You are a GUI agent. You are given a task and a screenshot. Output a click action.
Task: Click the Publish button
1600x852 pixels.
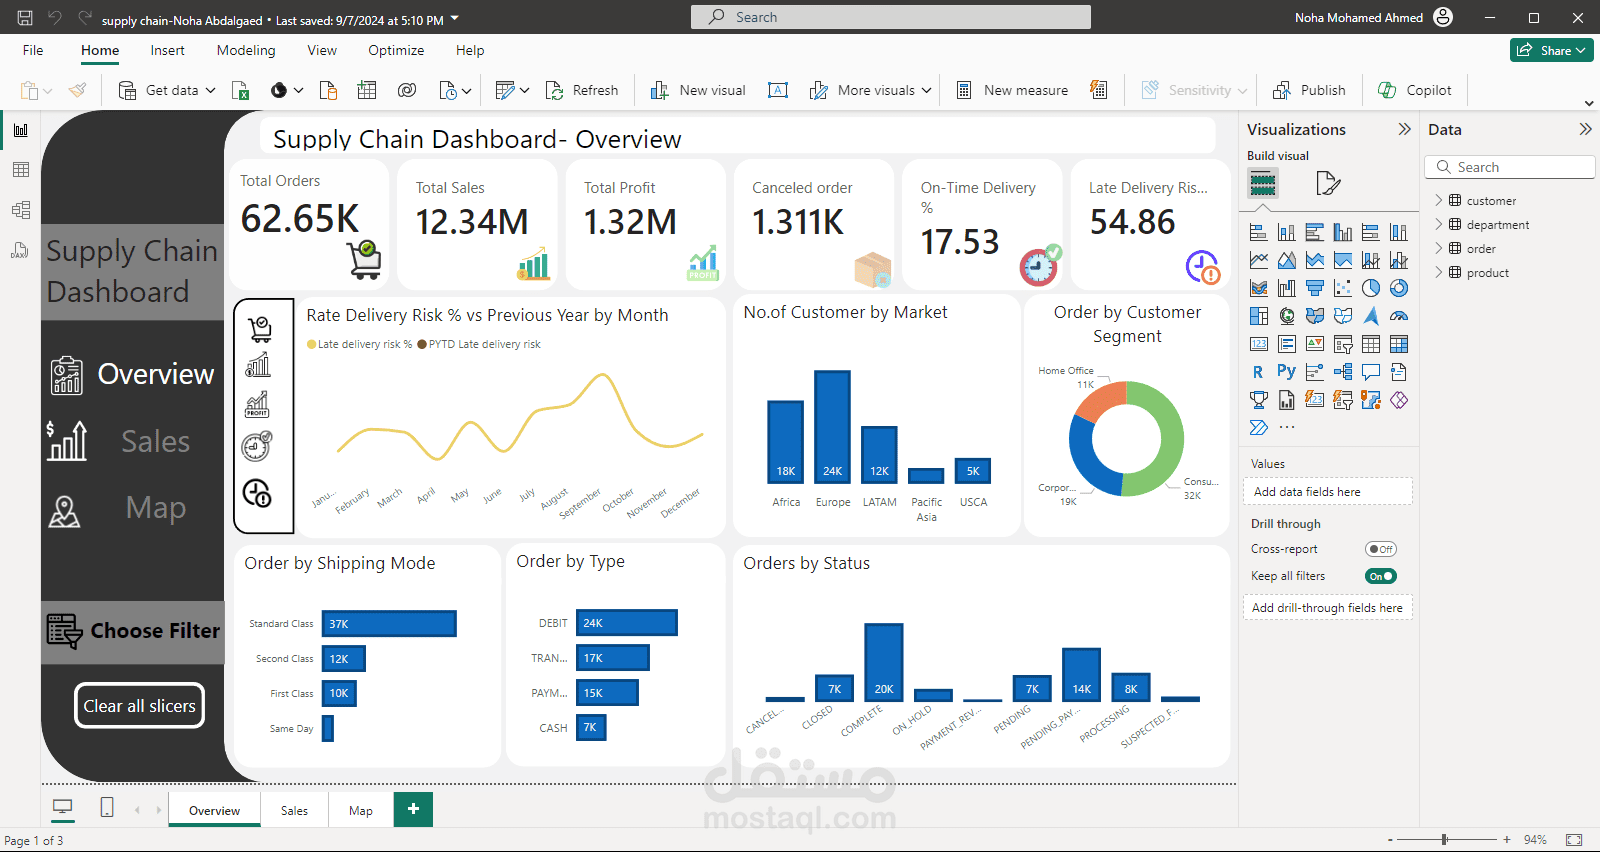click(x=1309, y=90)
